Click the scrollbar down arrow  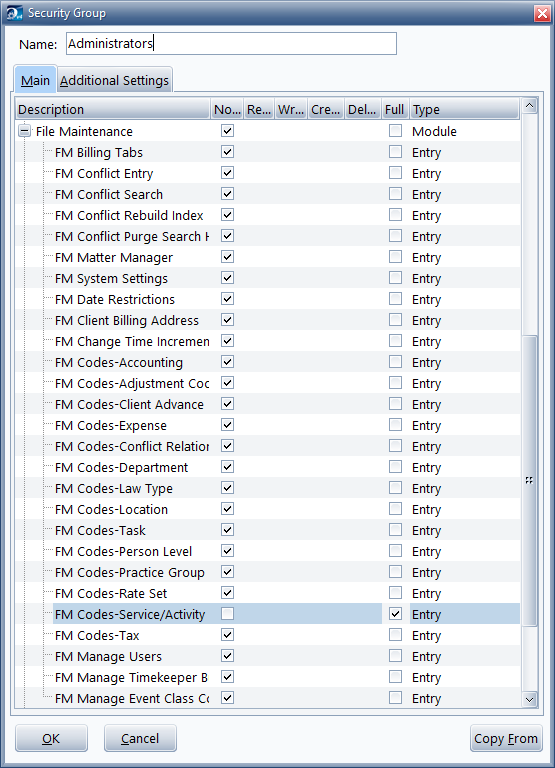tap(530, 699)
